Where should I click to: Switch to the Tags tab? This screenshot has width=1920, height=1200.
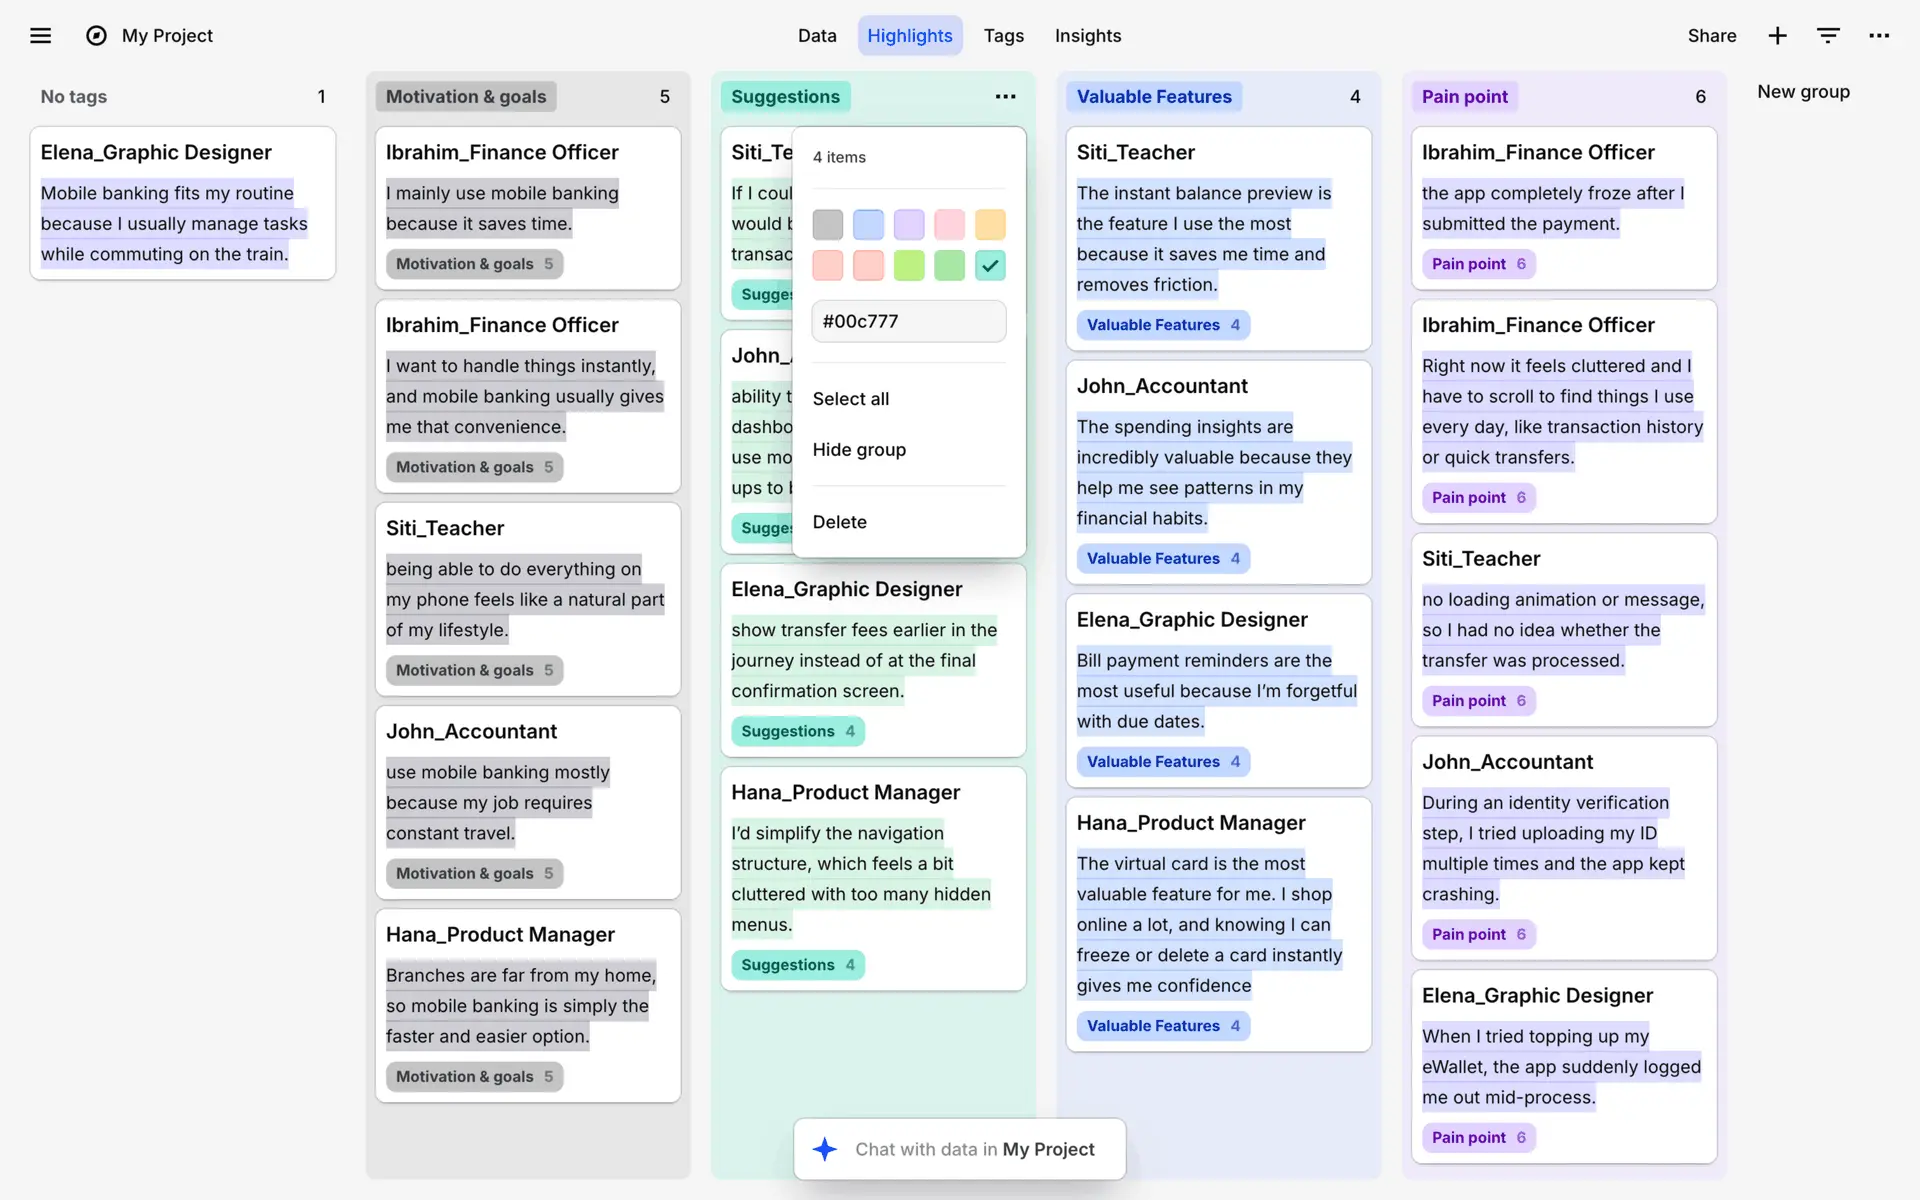pyautogui.click(x=1003, y=36)
